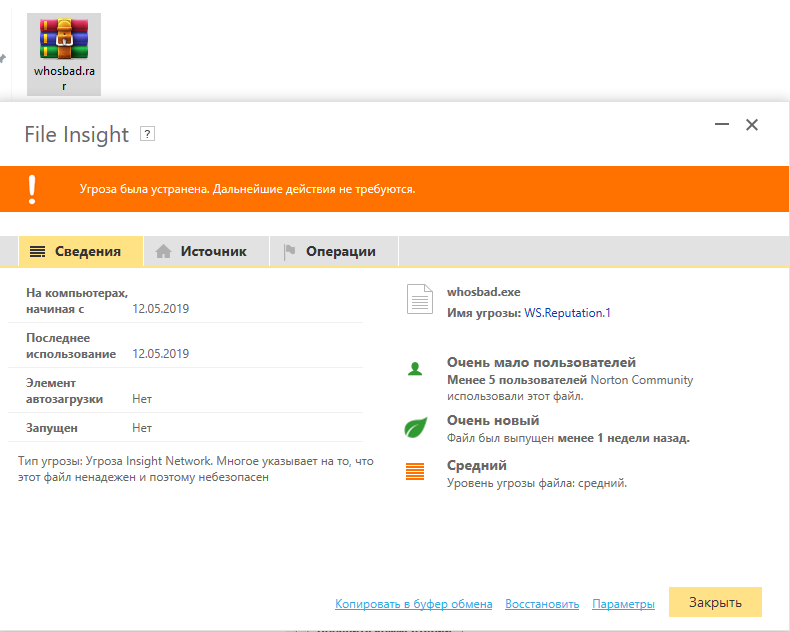
Task: Click the orange exclamation warning icon
Action: click(x=32, y=189)
